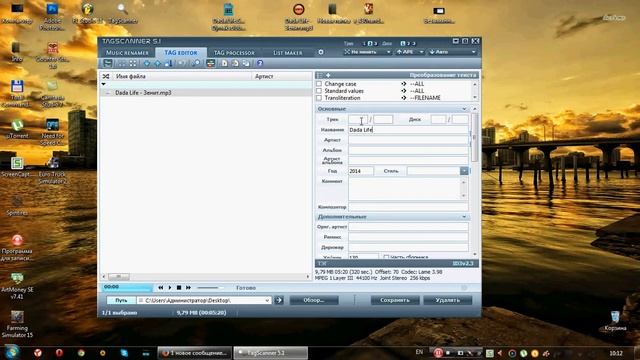Switch to List Maker tab

288,53
